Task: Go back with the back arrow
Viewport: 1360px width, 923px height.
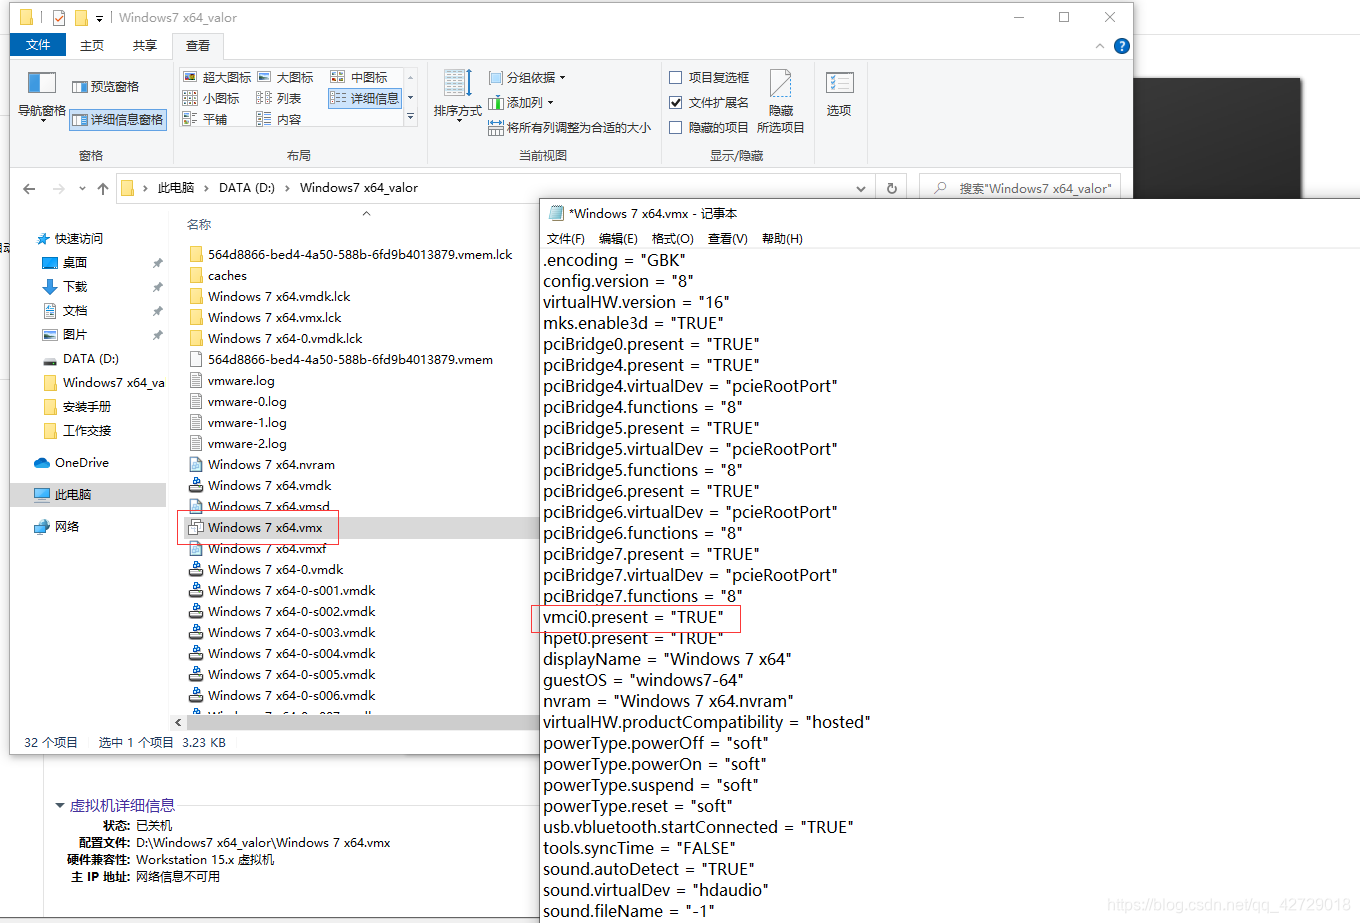Action: point(29,188)
